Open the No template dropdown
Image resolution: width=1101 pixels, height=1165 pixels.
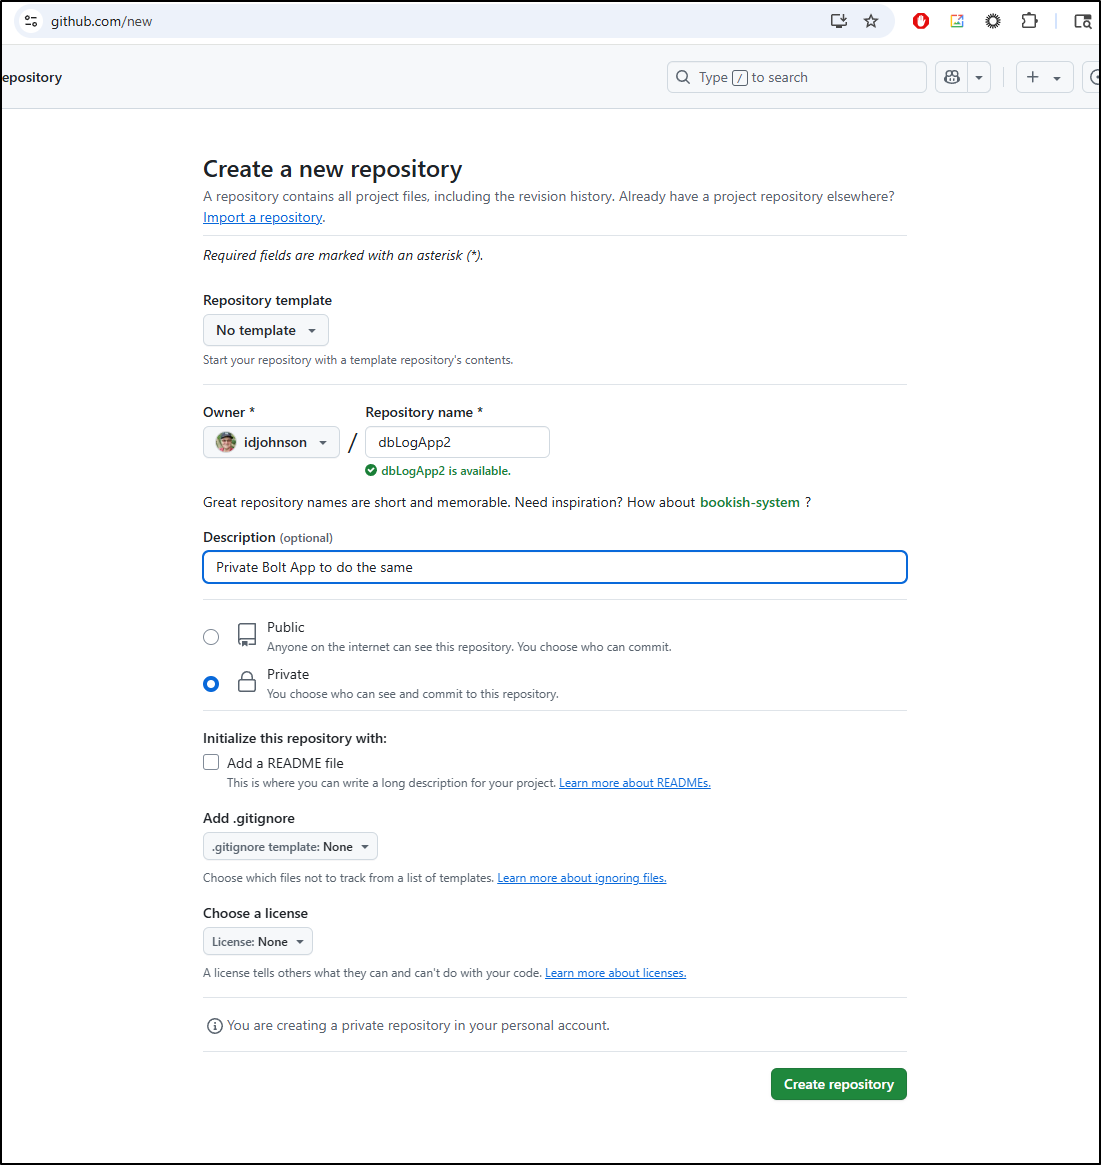pyautogui.click(x=265, y=330)
